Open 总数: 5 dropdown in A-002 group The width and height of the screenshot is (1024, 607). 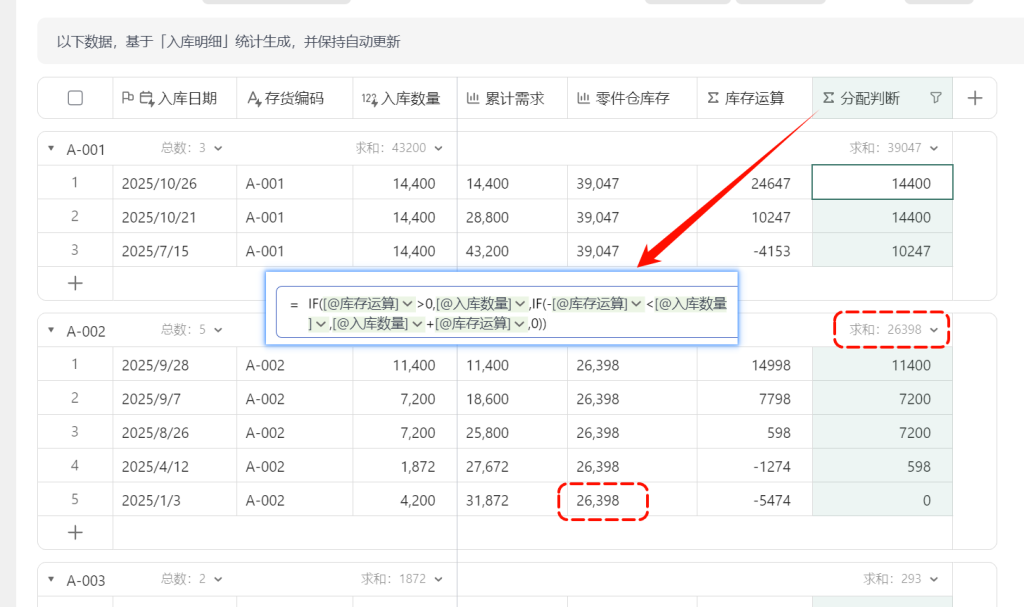tap(191, 330)
